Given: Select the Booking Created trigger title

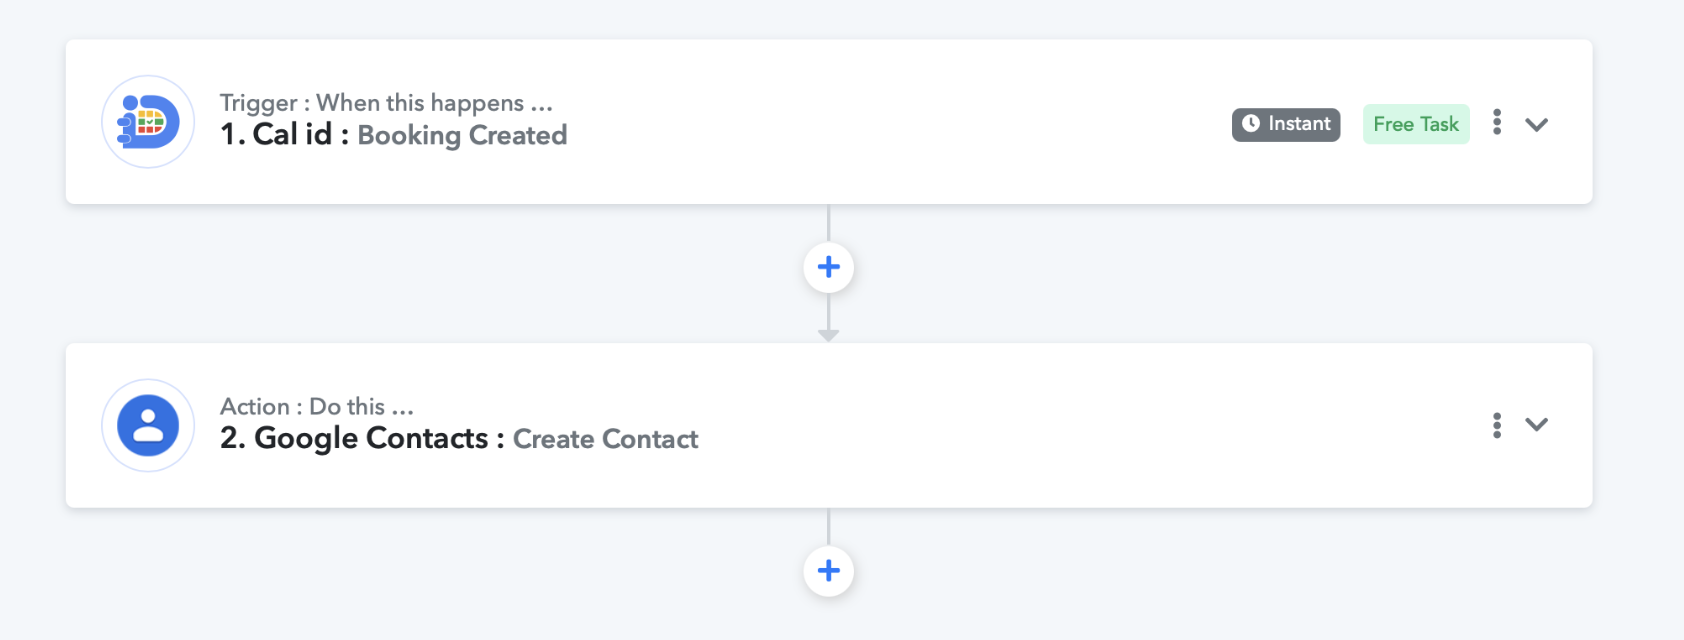Looking at the screenshot, I should [462, 136].
